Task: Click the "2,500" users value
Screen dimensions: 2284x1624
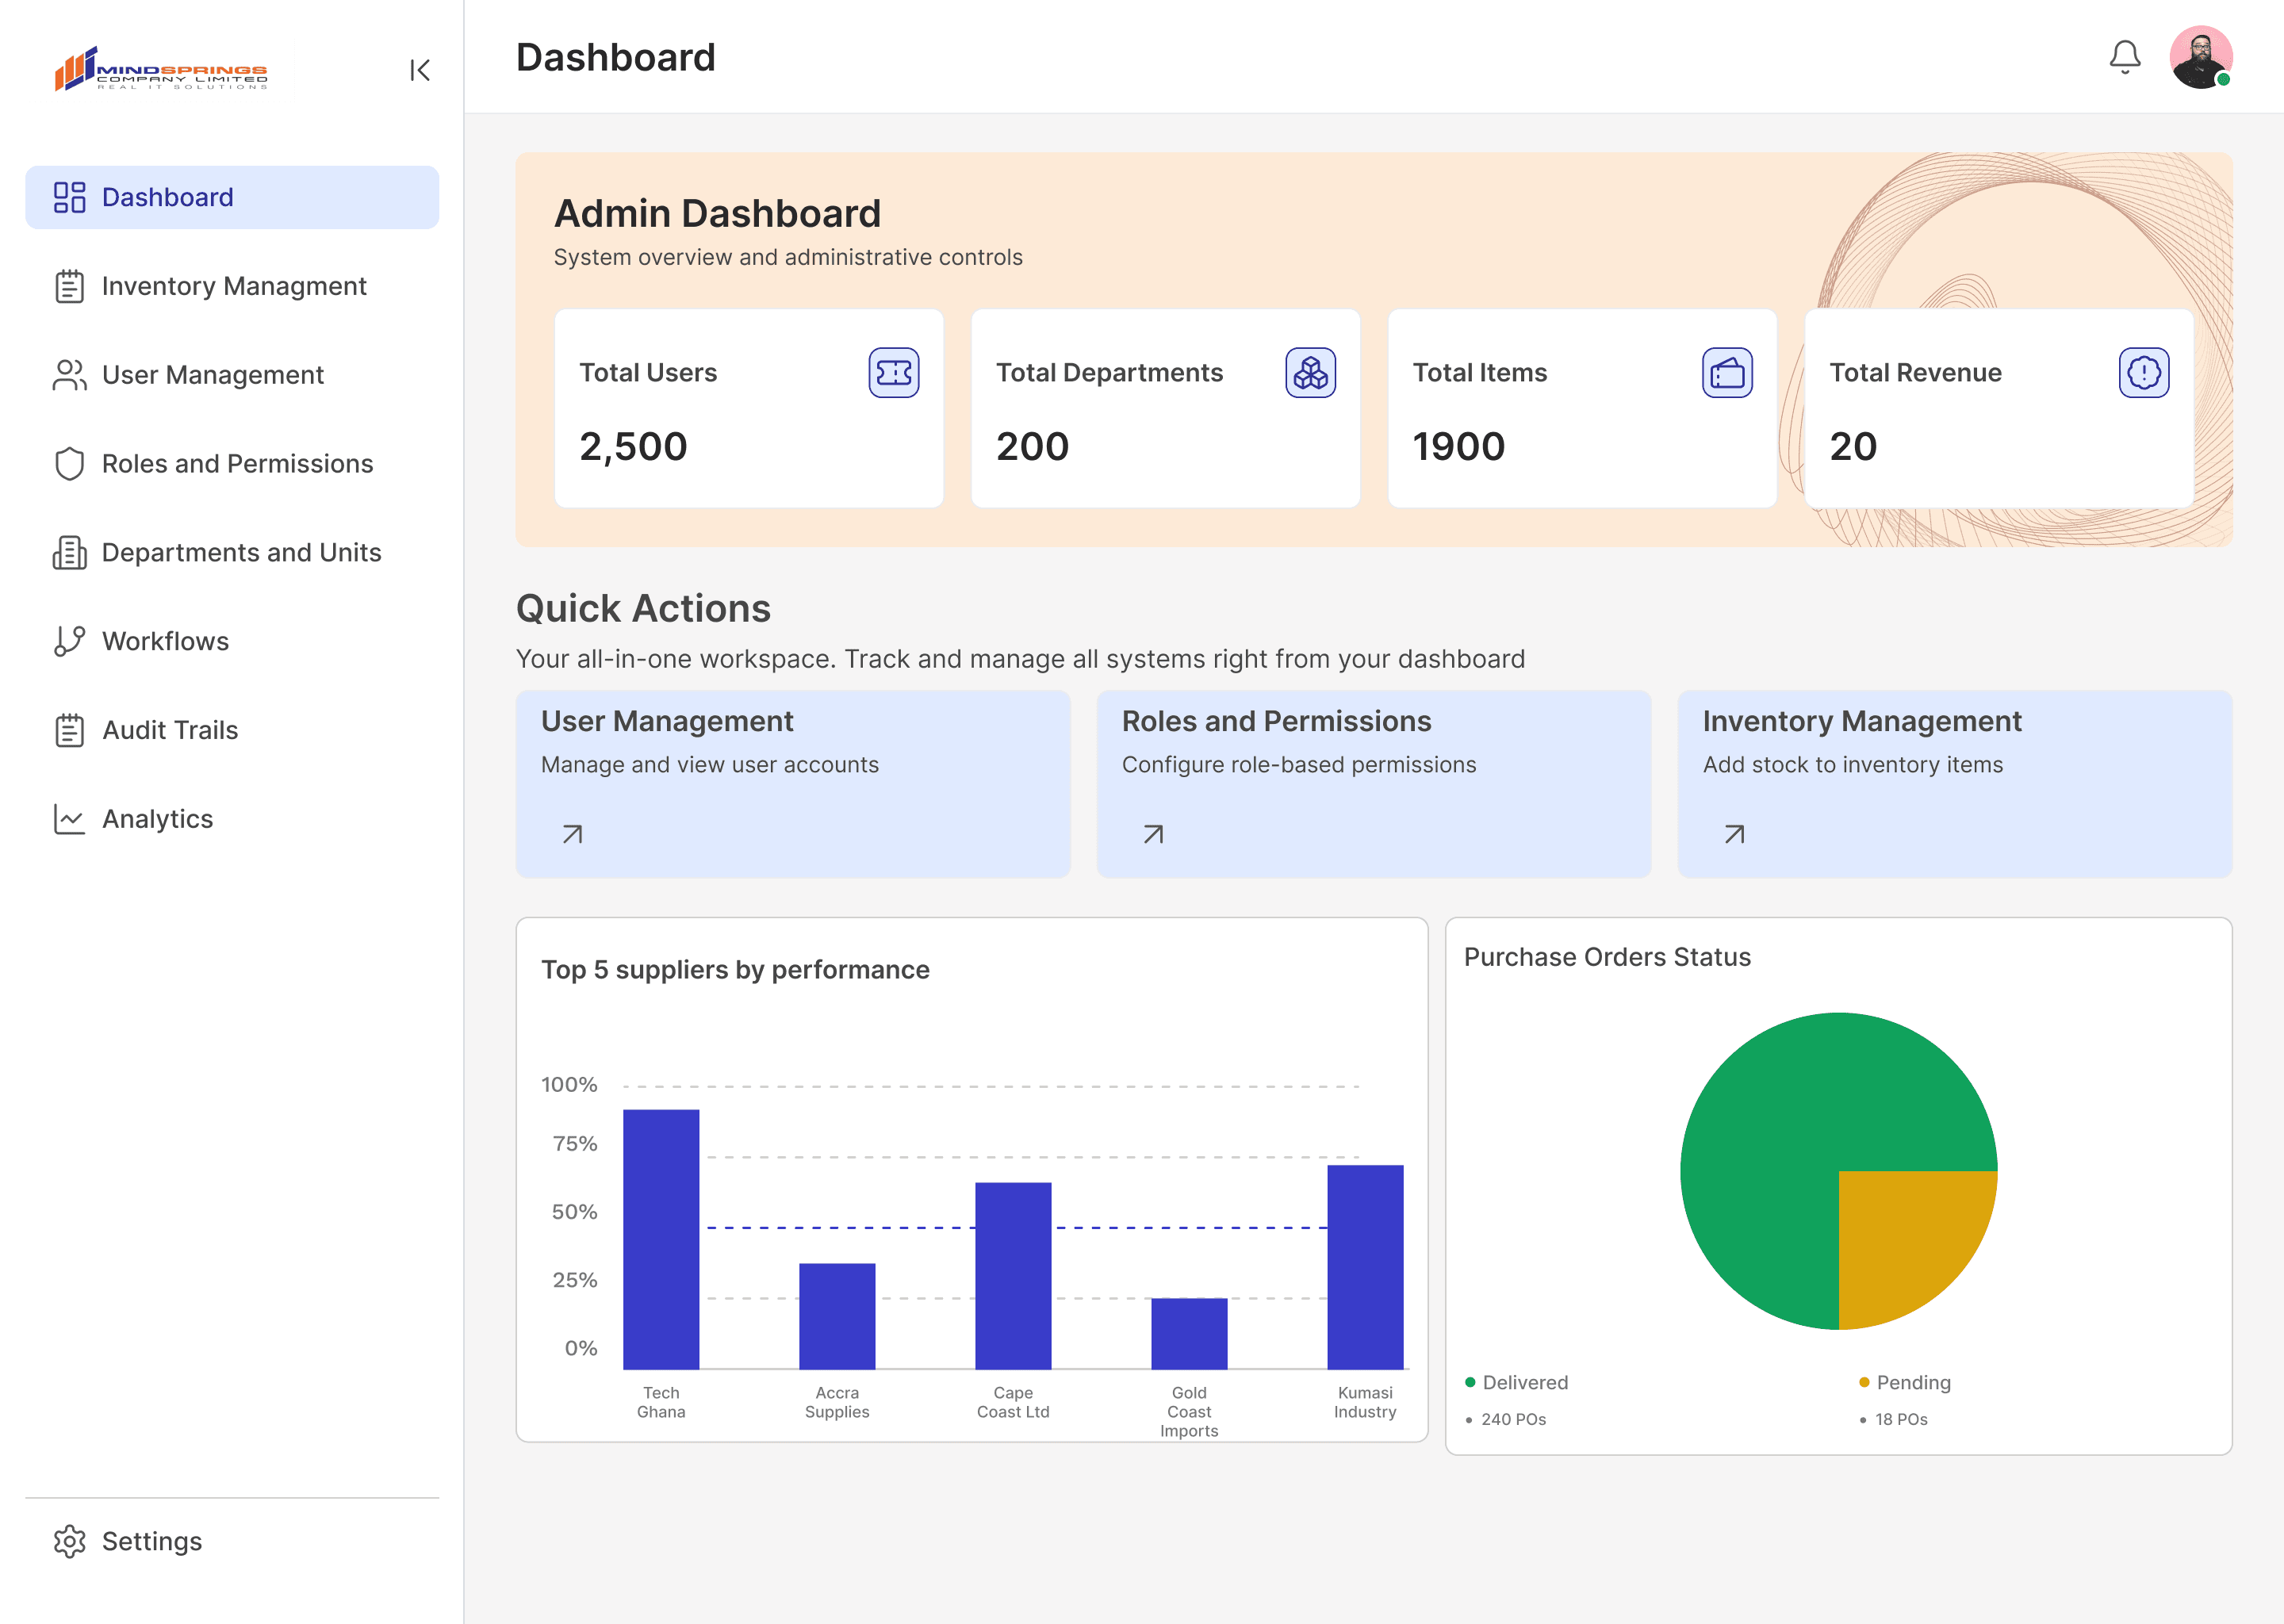Action: 633,446
